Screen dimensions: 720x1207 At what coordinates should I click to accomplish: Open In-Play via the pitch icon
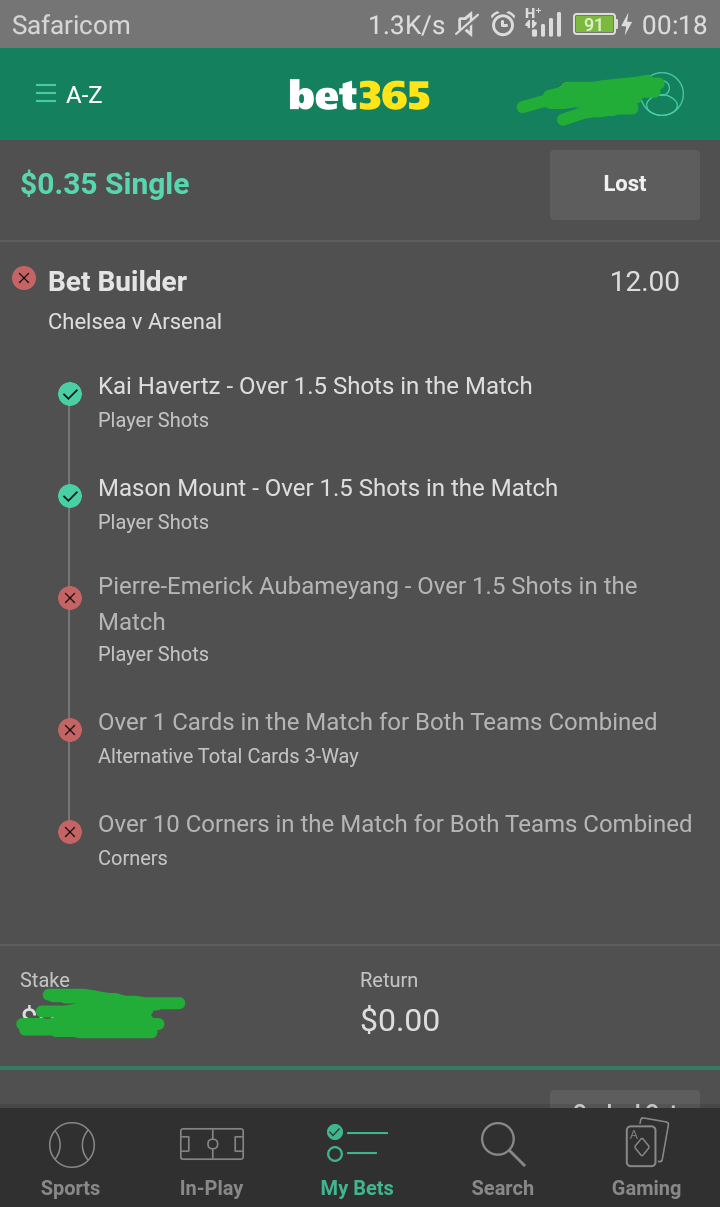click(211, 1144)
